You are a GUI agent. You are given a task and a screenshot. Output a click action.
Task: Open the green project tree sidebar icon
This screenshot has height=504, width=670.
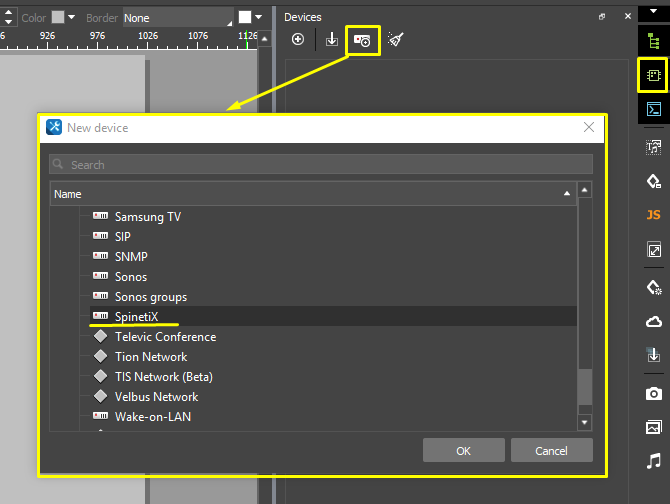(x=654, y=40)
